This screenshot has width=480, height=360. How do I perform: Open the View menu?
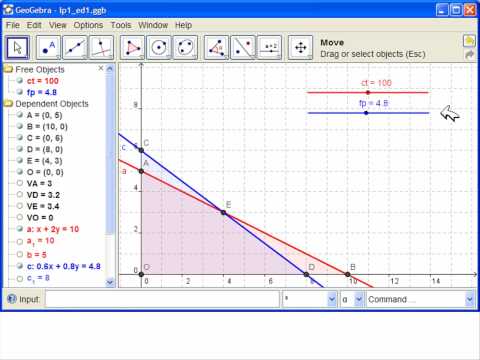[57, 25]
